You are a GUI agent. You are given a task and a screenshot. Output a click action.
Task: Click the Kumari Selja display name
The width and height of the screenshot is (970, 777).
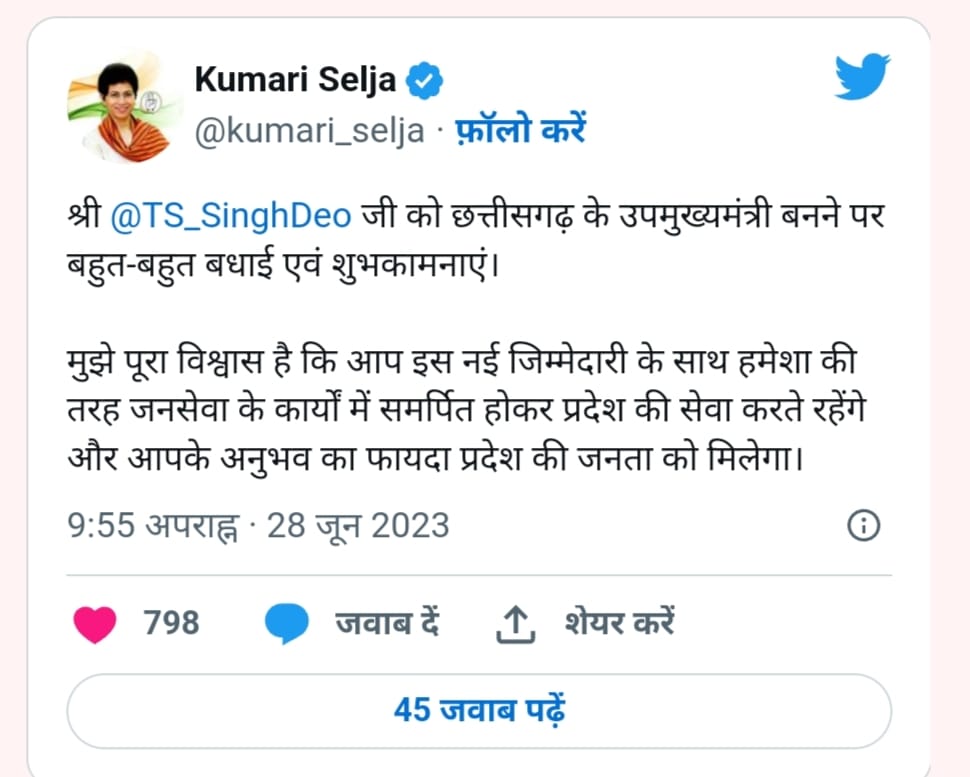[x=295, y=80]
